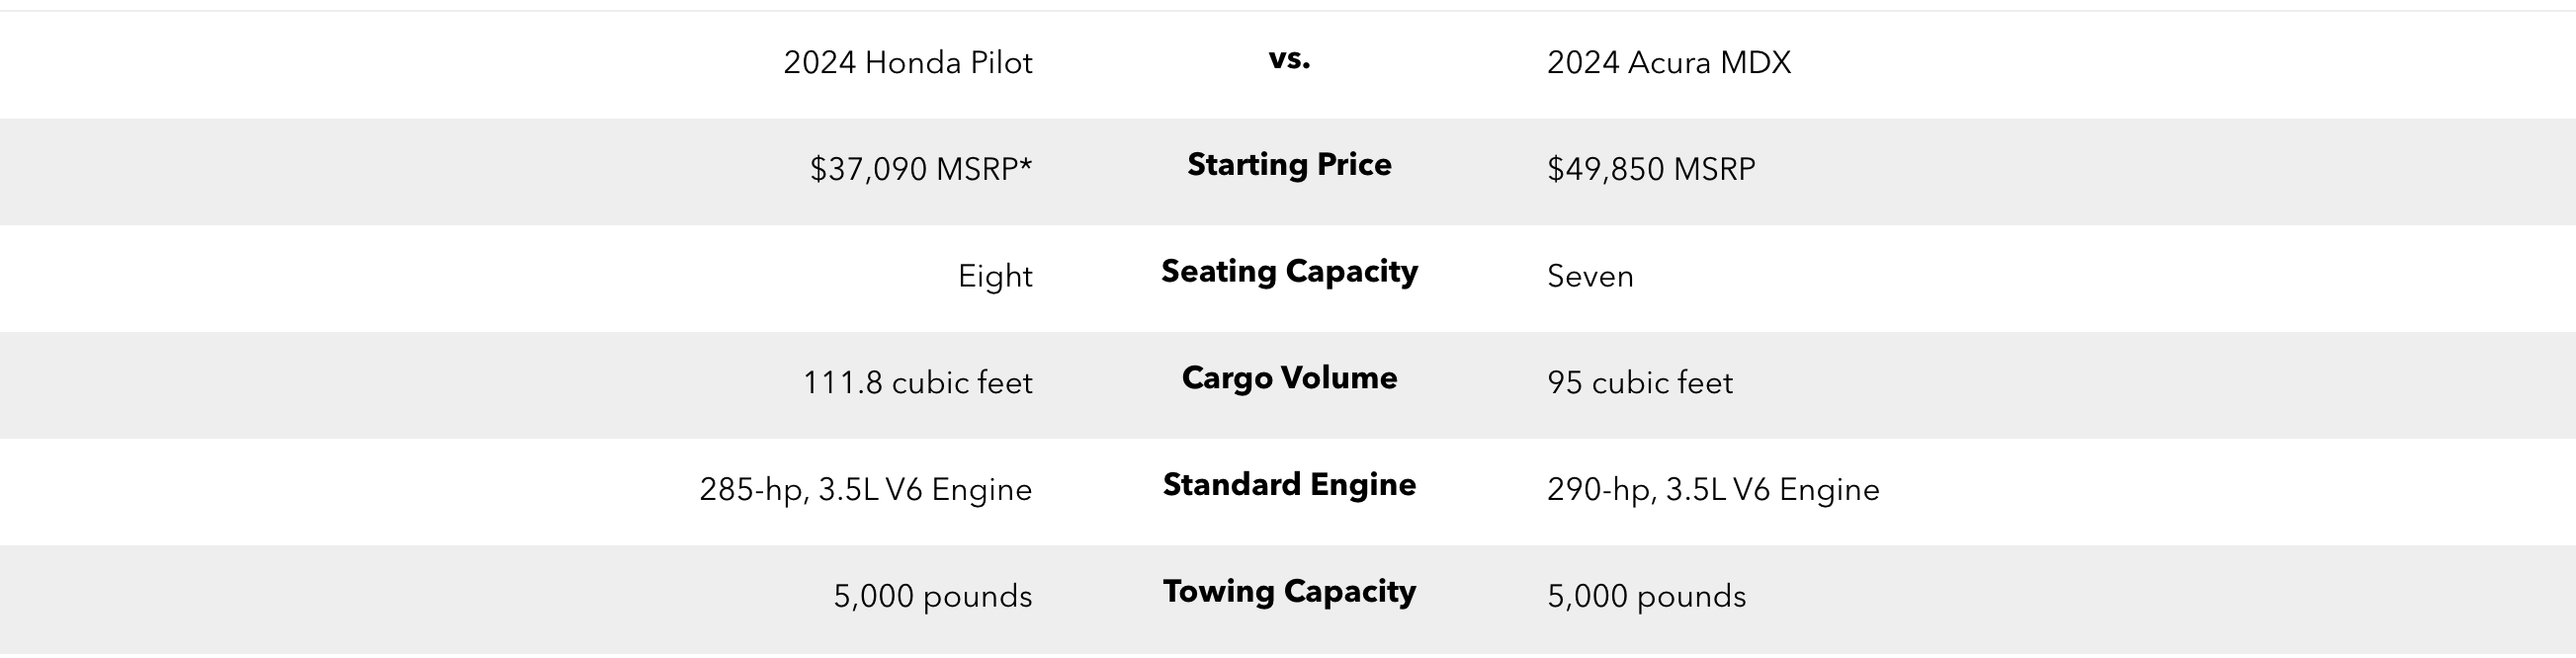The width and height of the screenshot is (2576, 658).
Task: Select the $49,850 MSRP price
Action: [x=1650, y=169]
